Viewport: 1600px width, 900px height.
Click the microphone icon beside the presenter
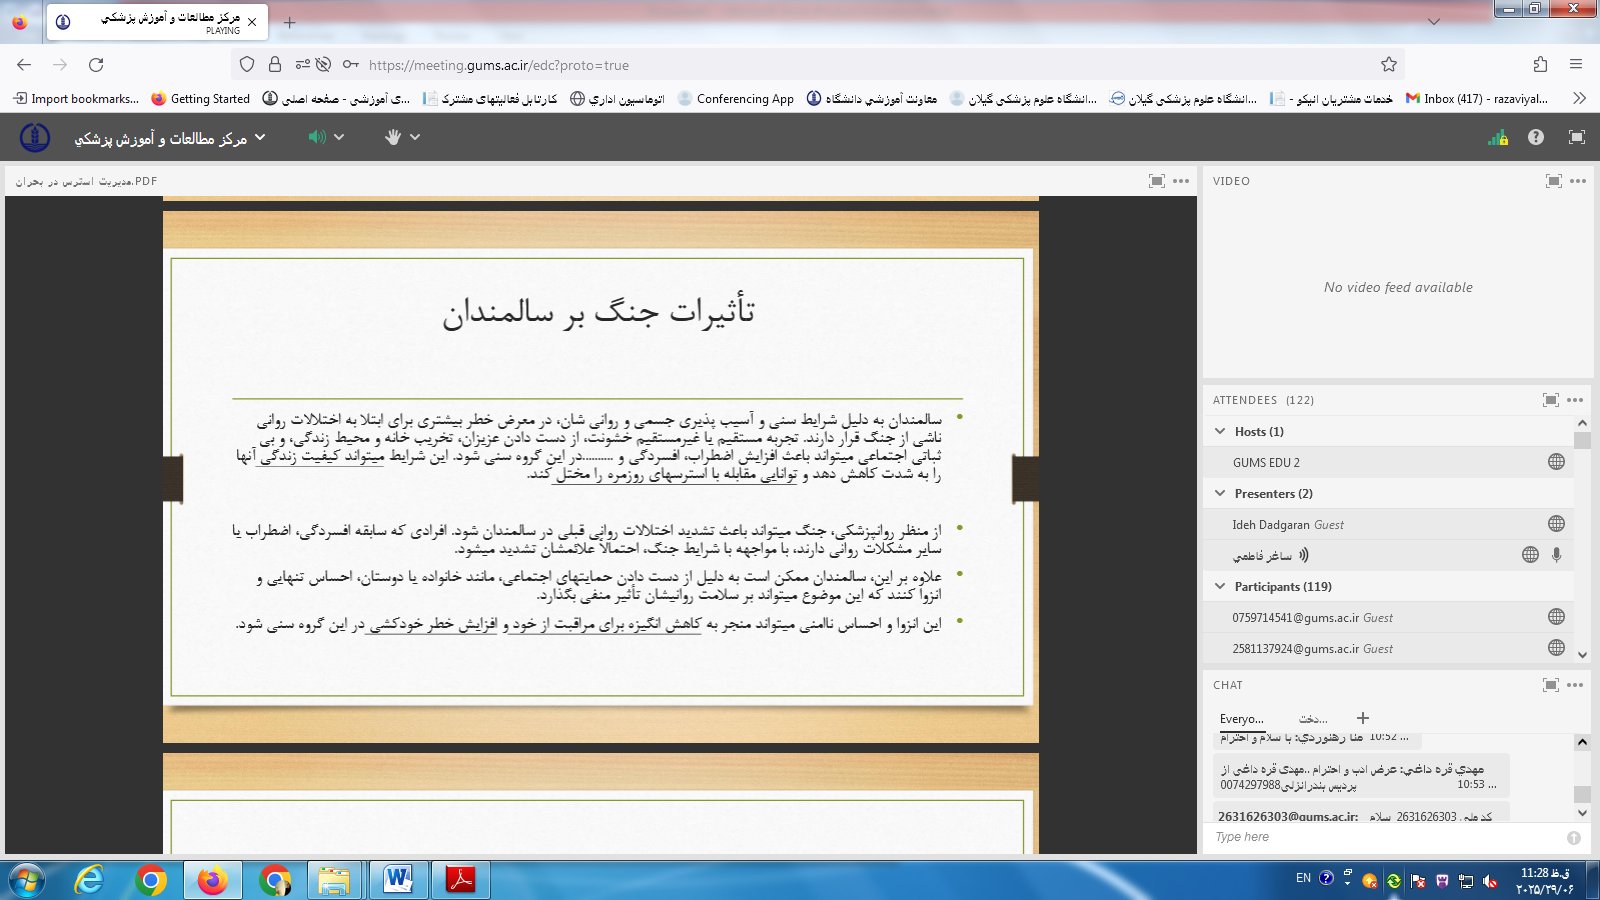click(x=1557, y=555)
